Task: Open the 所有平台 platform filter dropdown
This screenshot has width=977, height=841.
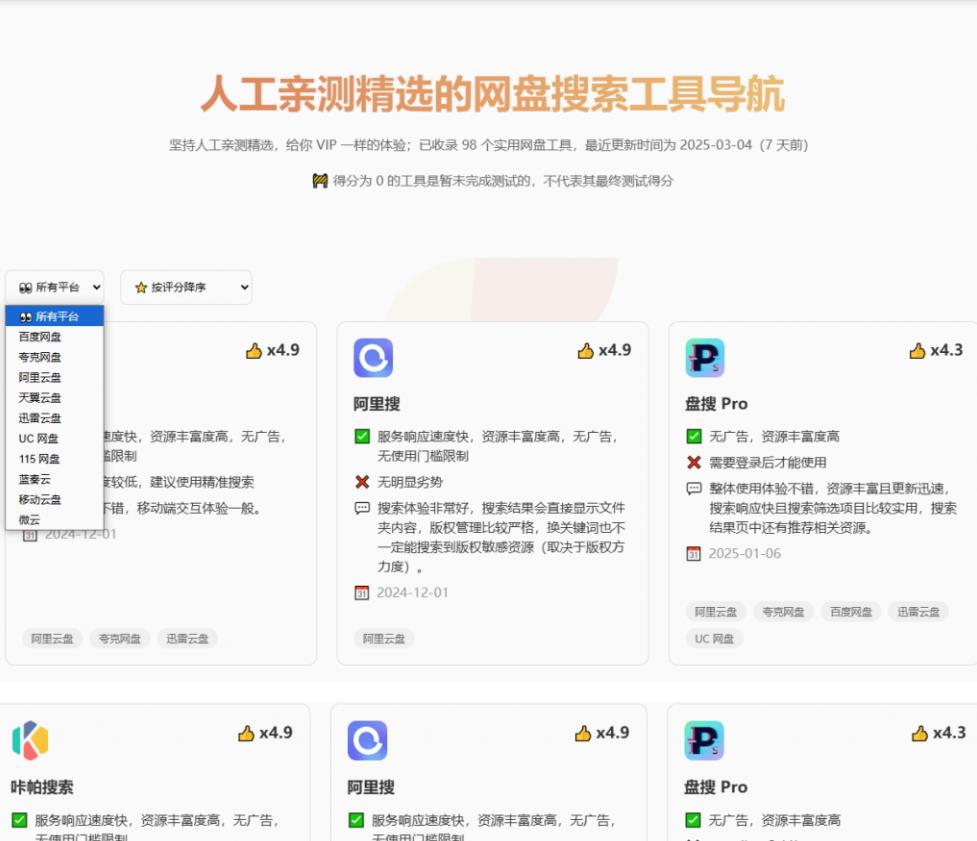Action: pos(55,287)
